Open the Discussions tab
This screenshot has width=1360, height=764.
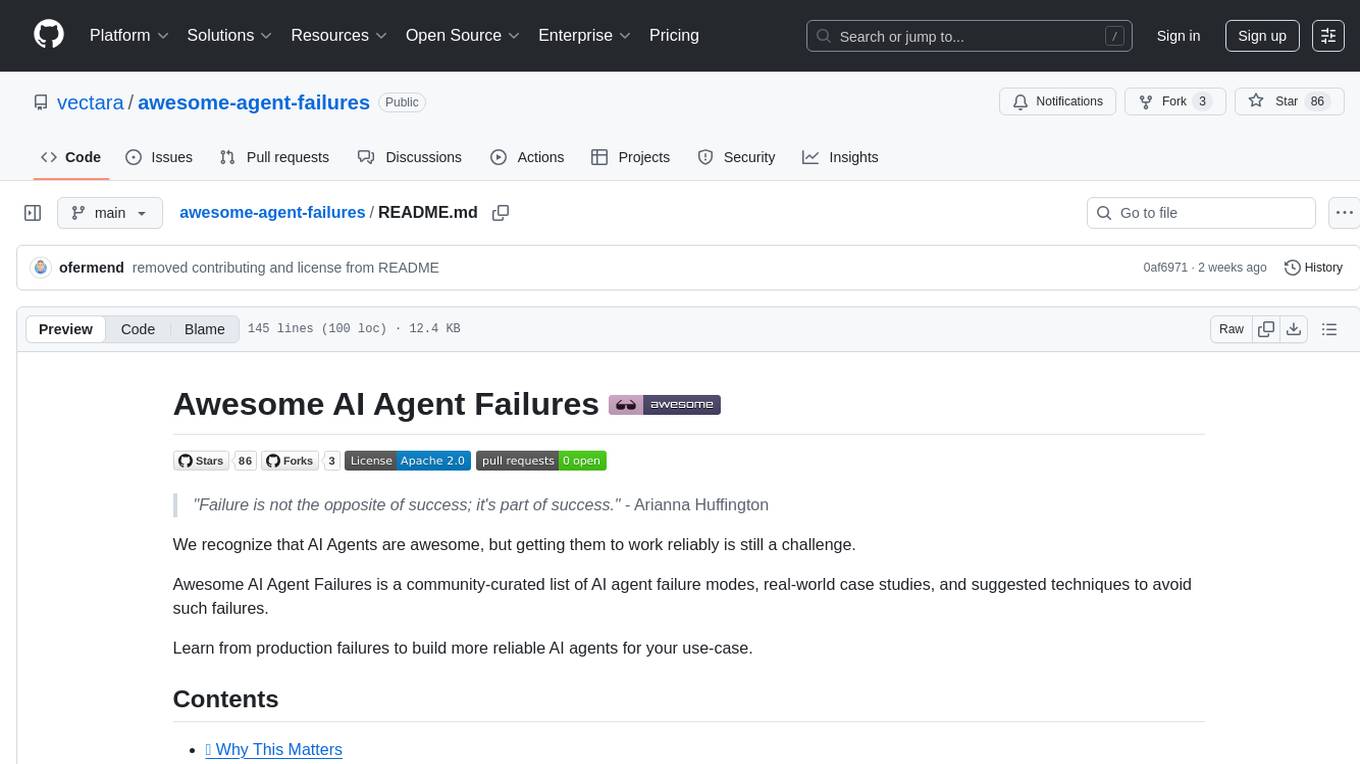pyautogui.click(x=410, y=157)
